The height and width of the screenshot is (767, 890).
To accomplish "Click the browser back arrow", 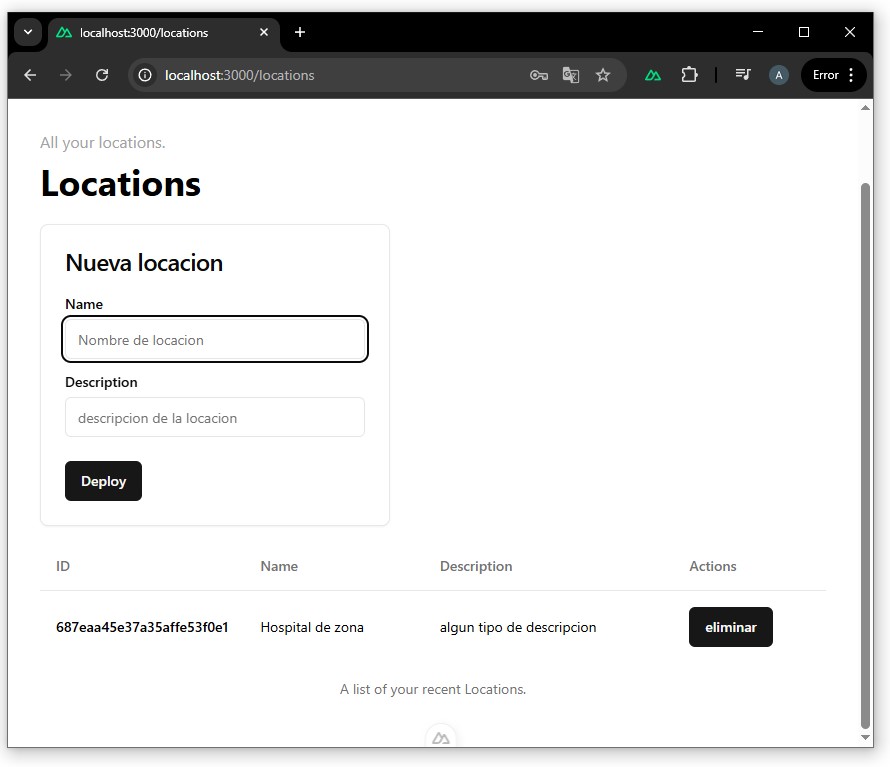I will click(x=30, y=75).
